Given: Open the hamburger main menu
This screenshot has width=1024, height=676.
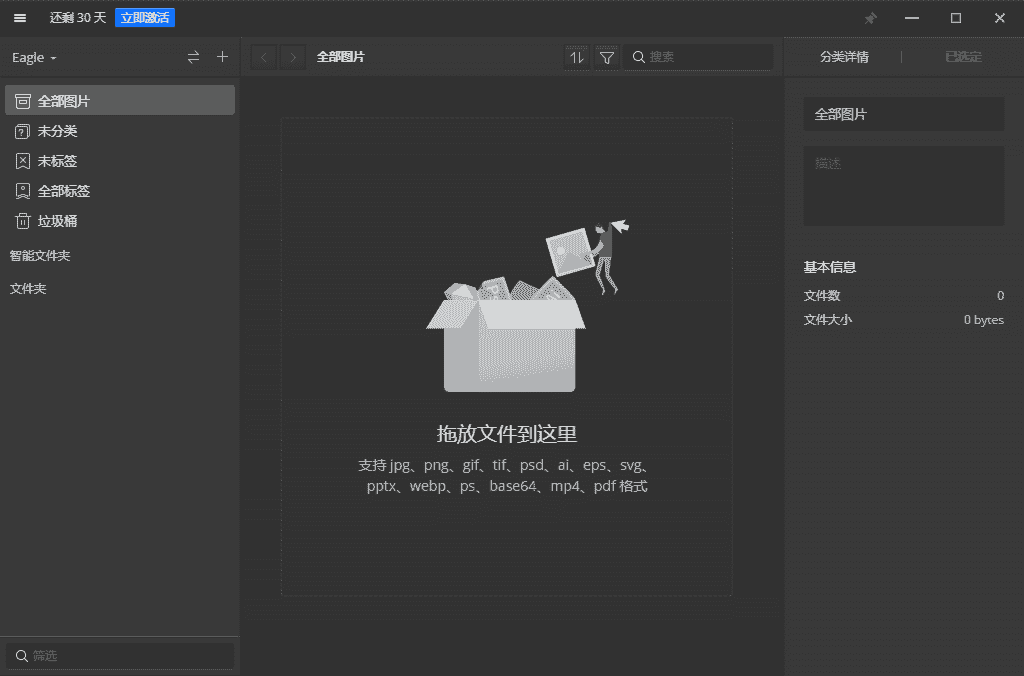Looking at the screenshot, I should [x=20, y=18].
